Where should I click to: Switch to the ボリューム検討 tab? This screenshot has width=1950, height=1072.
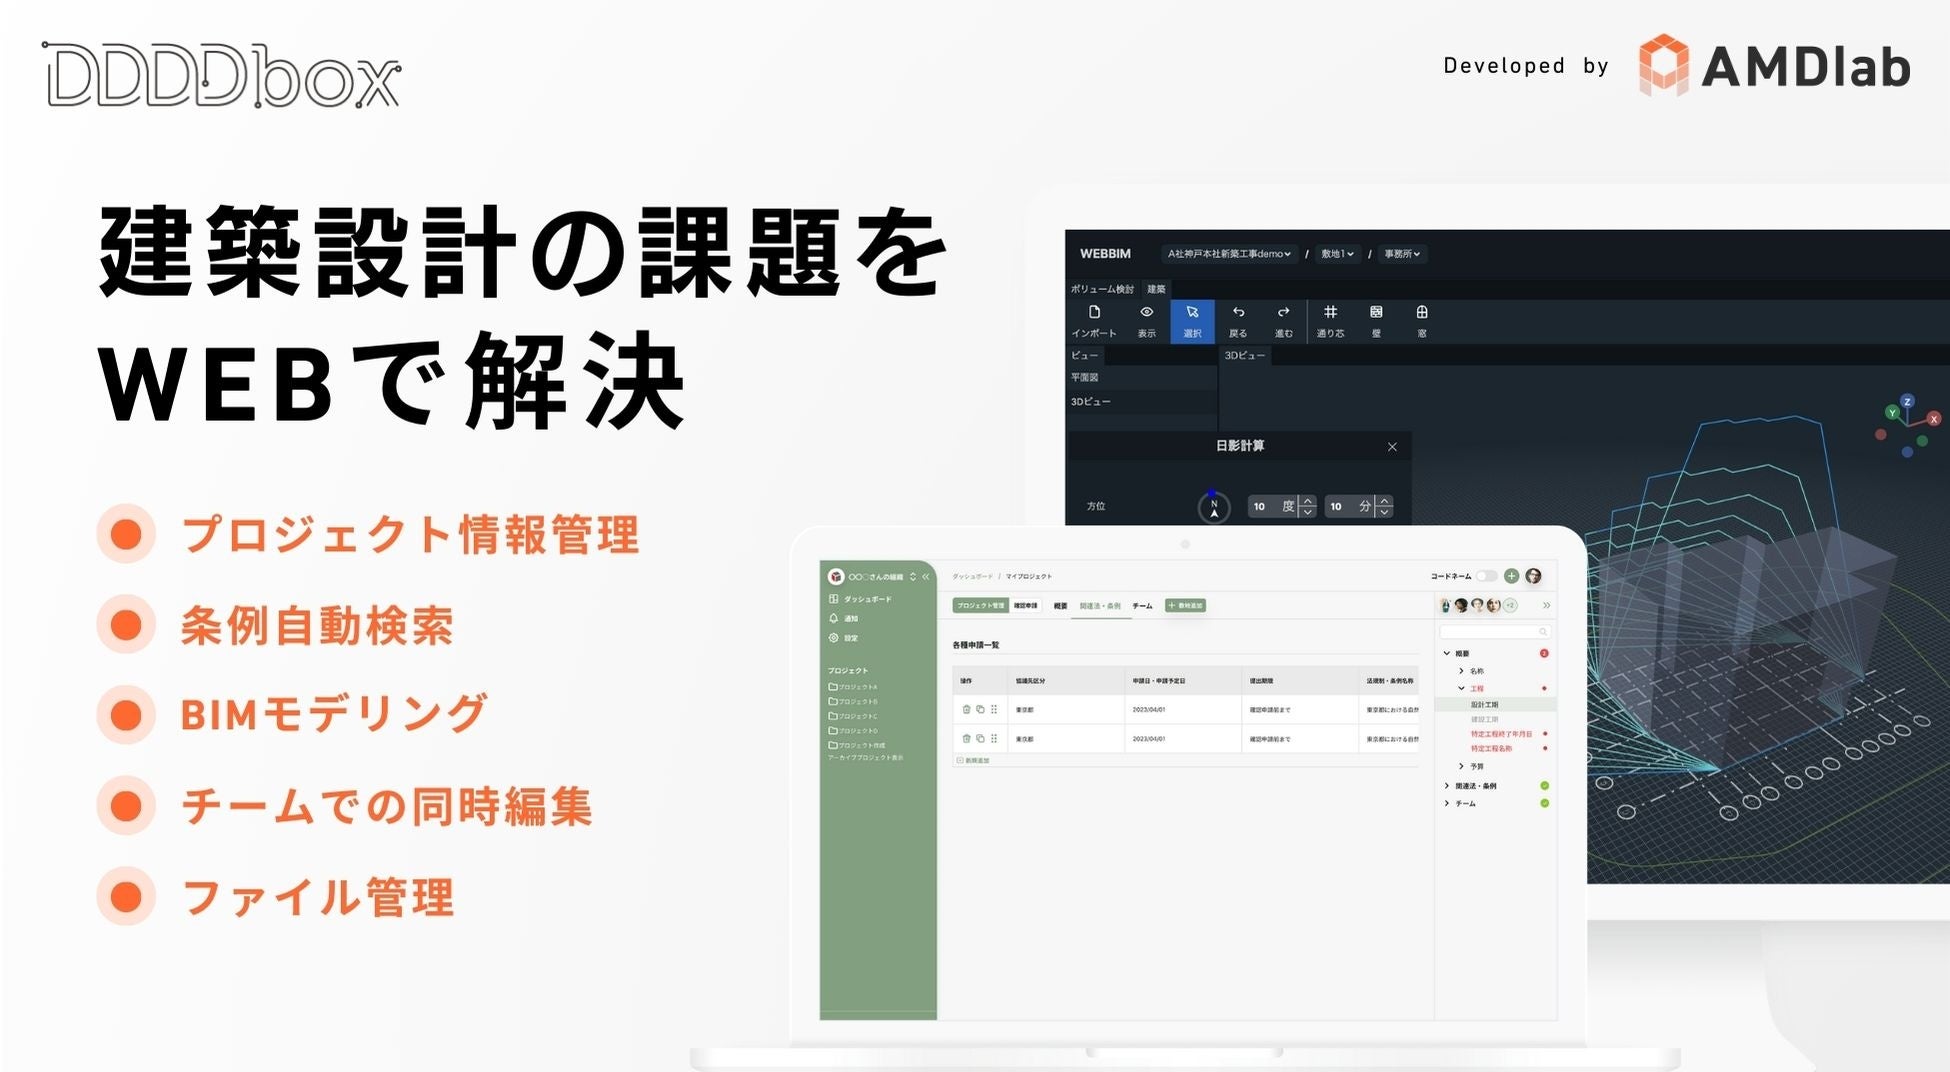1102,289
